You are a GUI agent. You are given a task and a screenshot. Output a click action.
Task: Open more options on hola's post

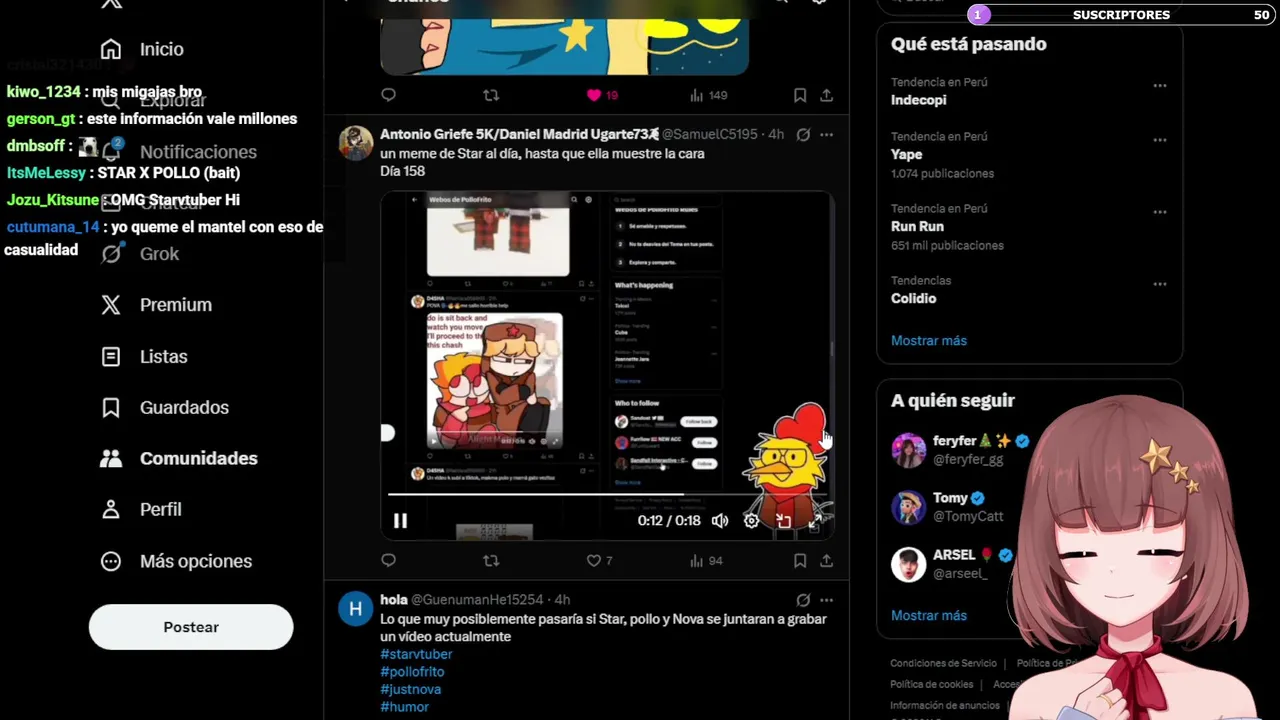tap(827, 600)
